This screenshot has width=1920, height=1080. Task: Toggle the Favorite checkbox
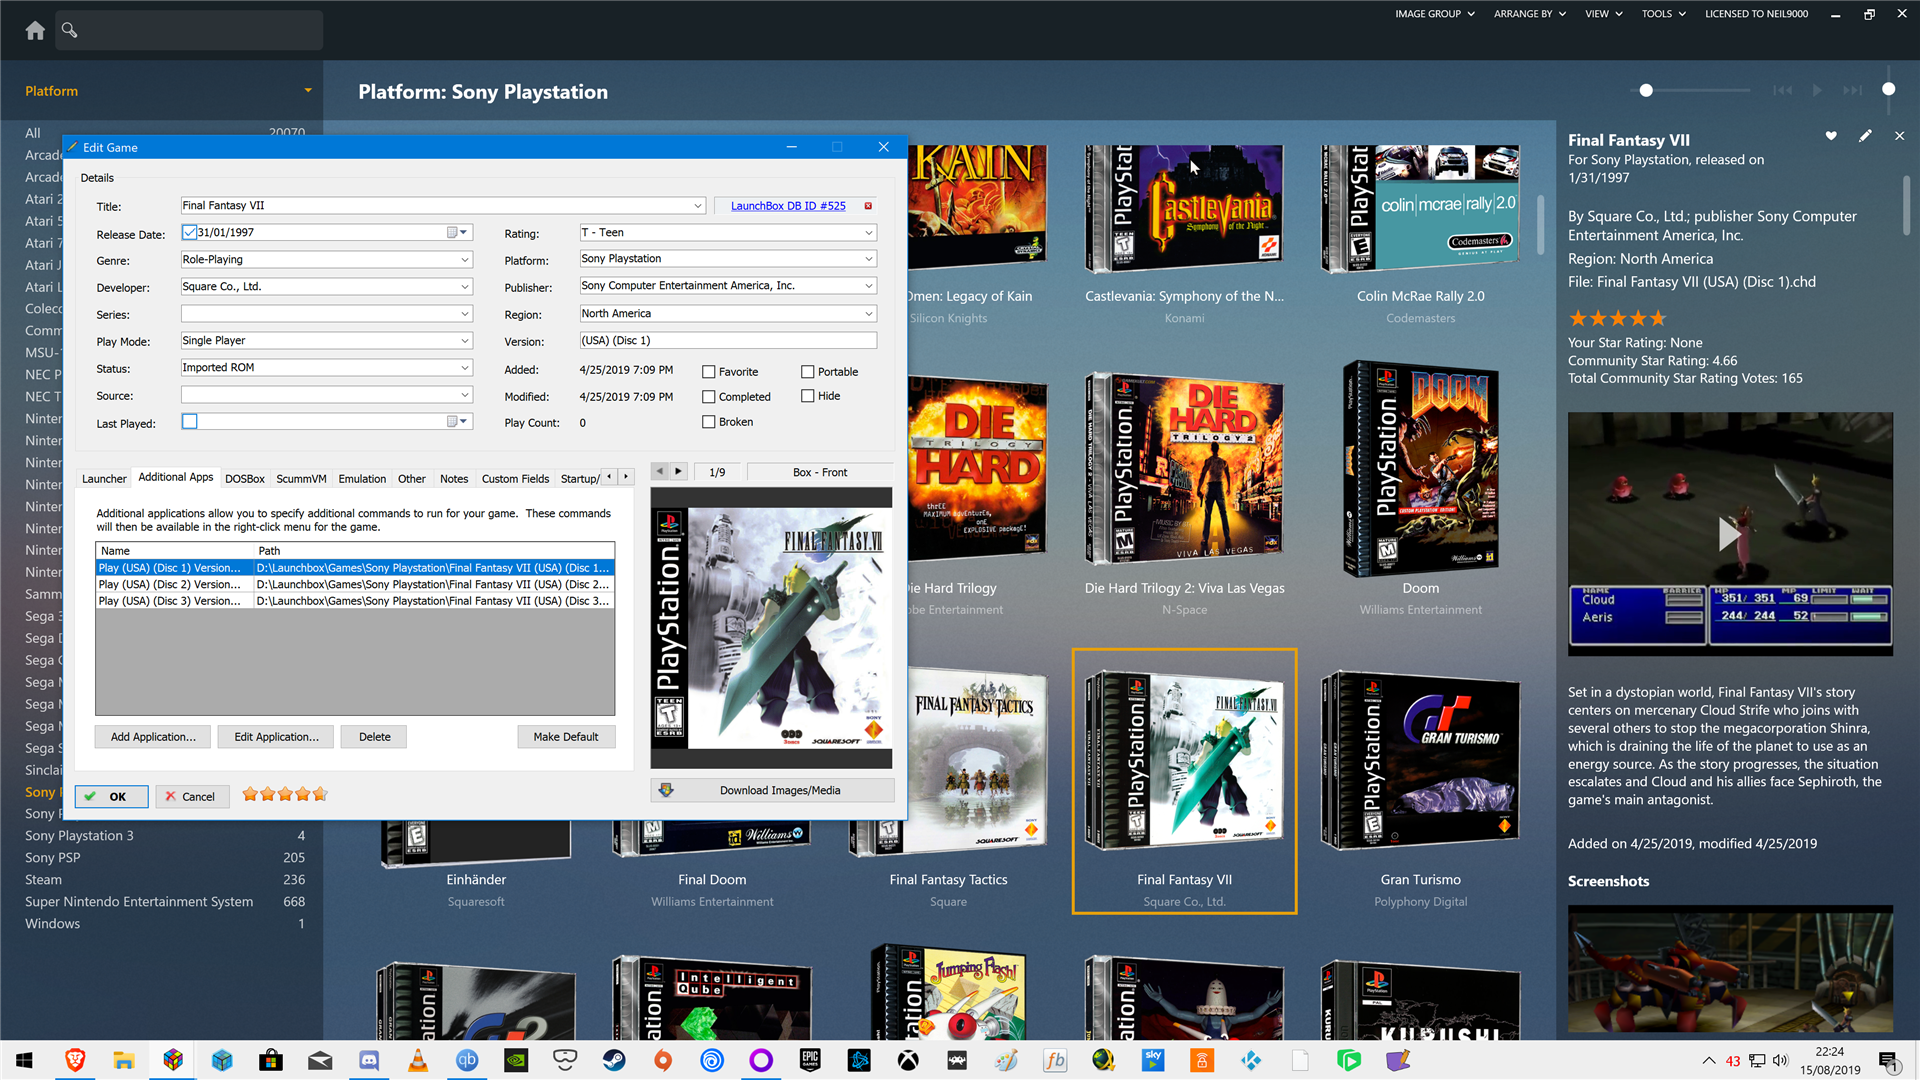709,372
